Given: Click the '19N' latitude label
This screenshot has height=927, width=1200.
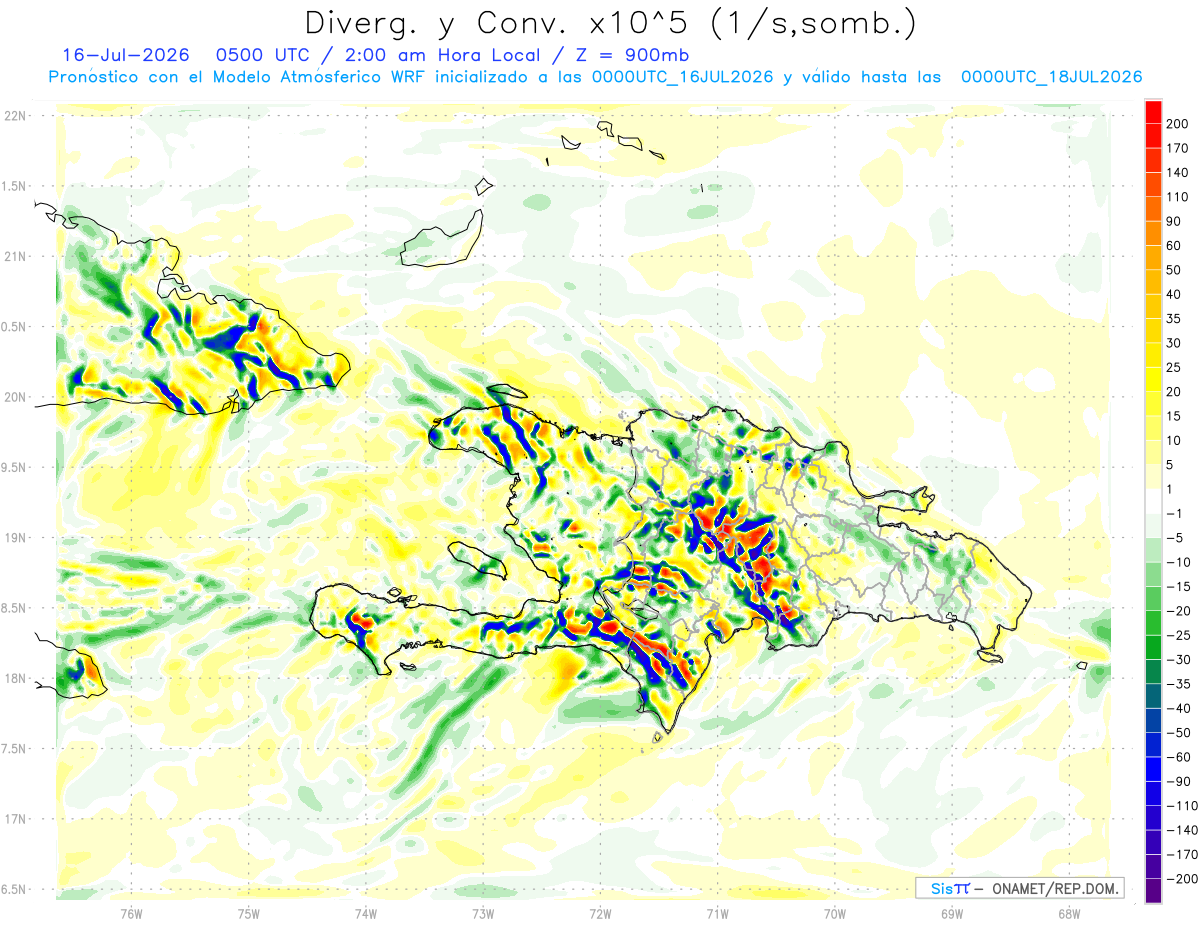Looking at the screenshot, I should click(x=16, y=537).
